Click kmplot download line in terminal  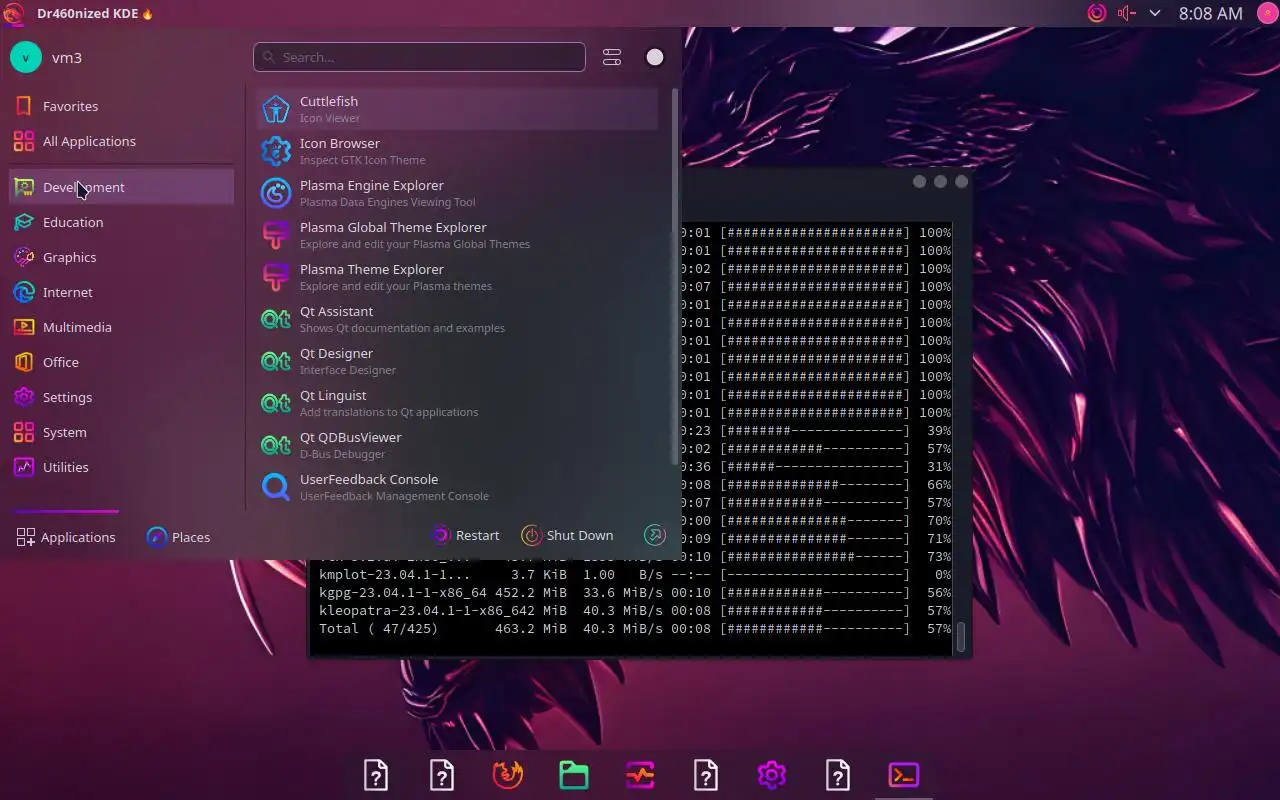[x=634, y=575]
